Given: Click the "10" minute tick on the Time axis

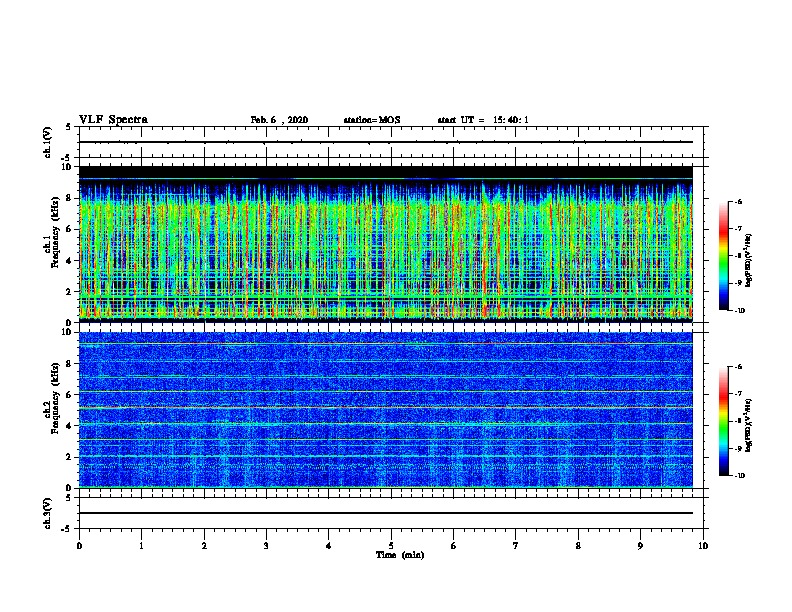Looking at the screenshot, I should tap(703, 546).
